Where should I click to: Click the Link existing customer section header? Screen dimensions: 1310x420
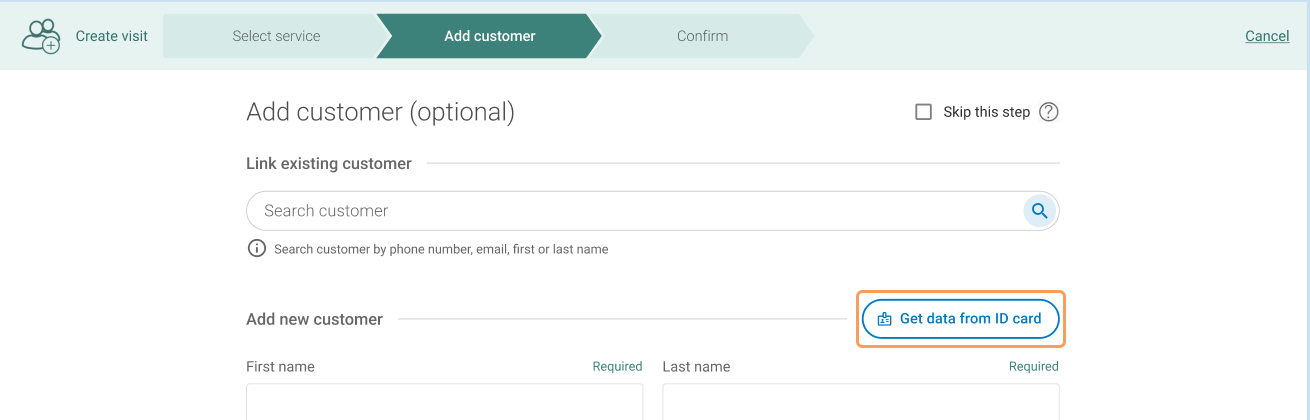pos(328,164)
